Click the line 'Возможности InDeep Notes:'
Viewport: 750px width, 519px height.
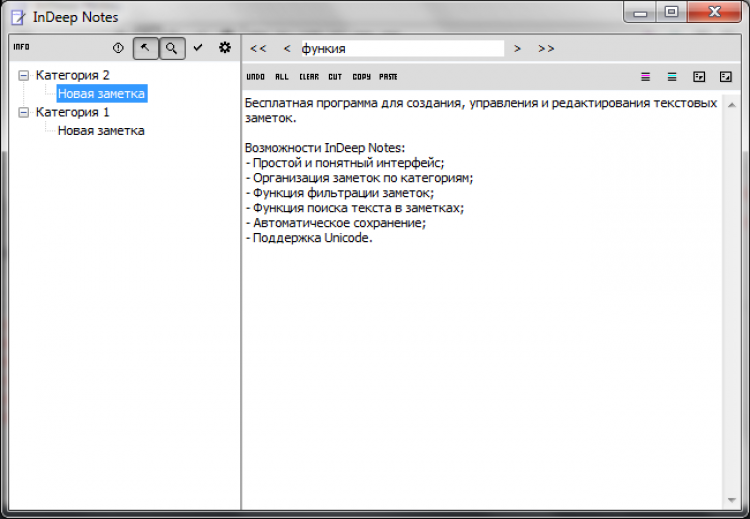pyautogui.click(x=325, y=148)
